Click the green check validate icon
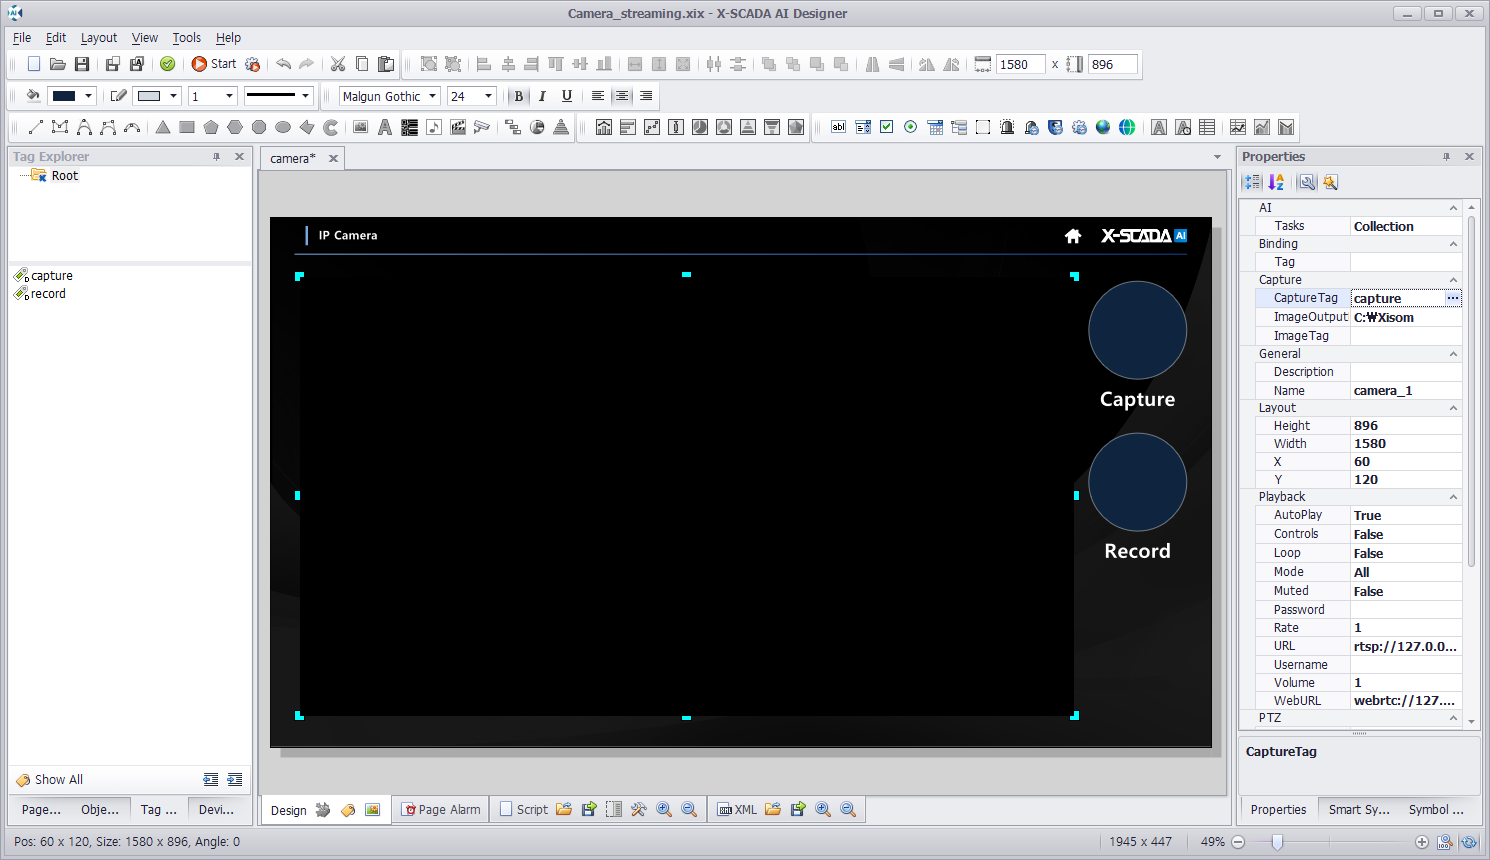Screen dimensions: 1490x860 168,64
